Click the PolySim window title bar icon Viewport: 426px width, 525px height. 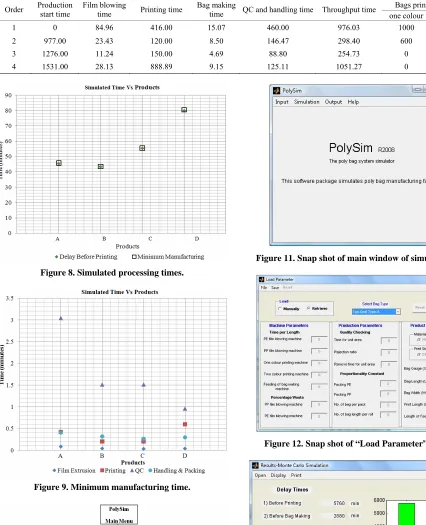click(x=277, y=90)
